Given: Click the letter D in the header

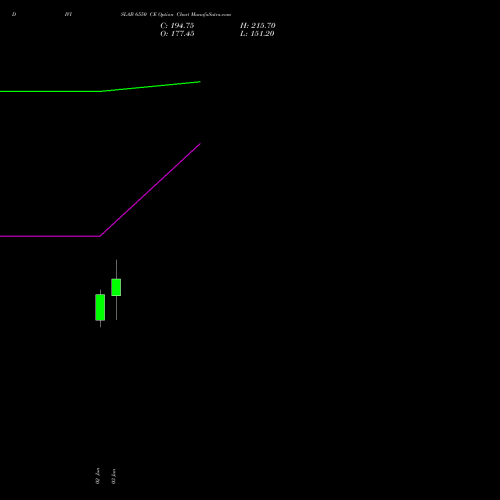Looking at the screenshot, I should click(x=14, y=14).
